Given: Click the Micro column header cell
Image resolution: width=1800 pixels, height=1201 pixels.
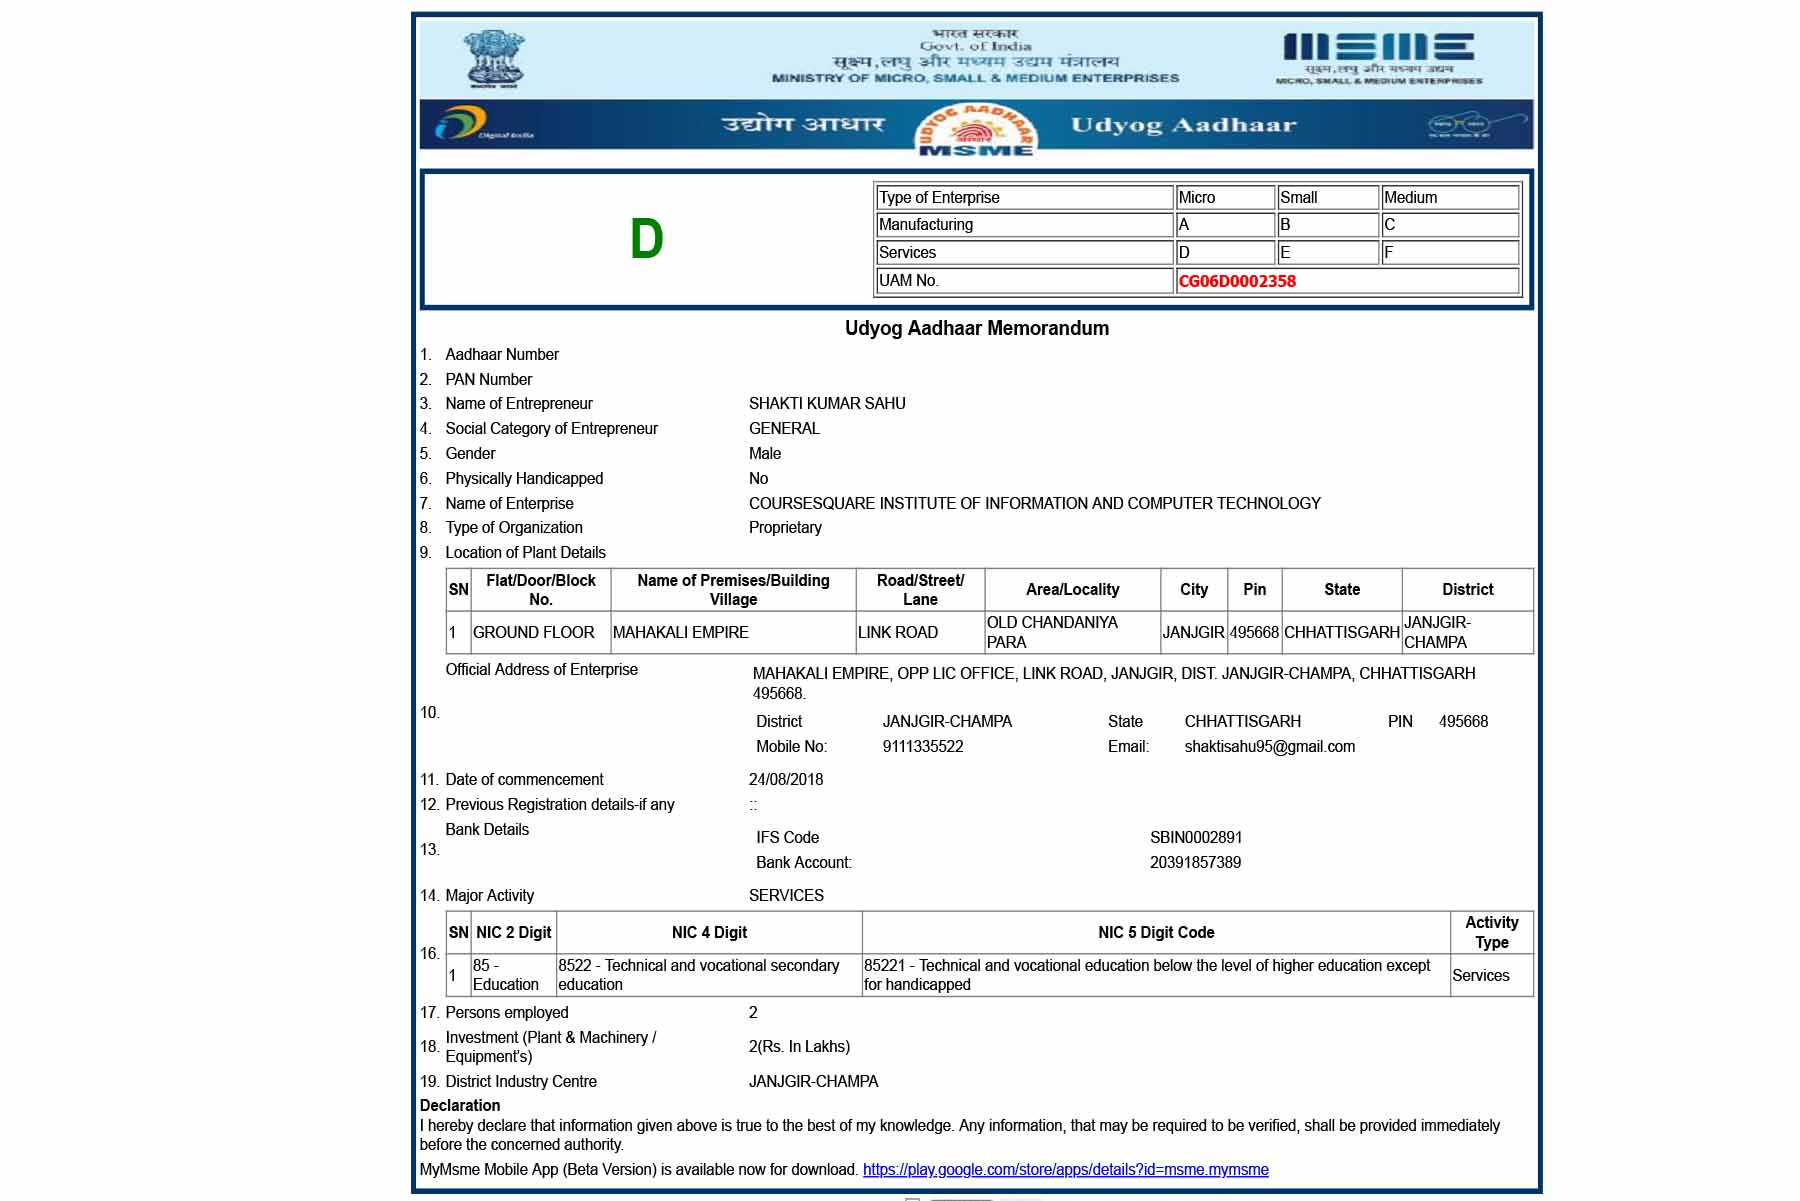Looking at the screenshot, I should [1225, 197].
